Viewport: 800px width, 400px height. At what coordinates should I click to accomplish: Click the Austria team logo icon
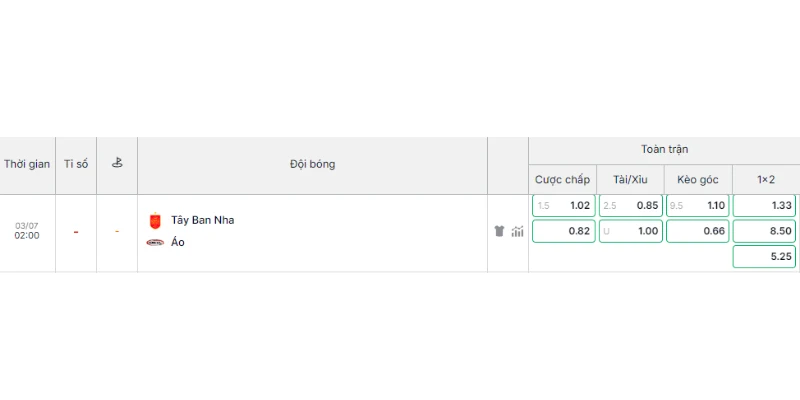click(155, 242)
